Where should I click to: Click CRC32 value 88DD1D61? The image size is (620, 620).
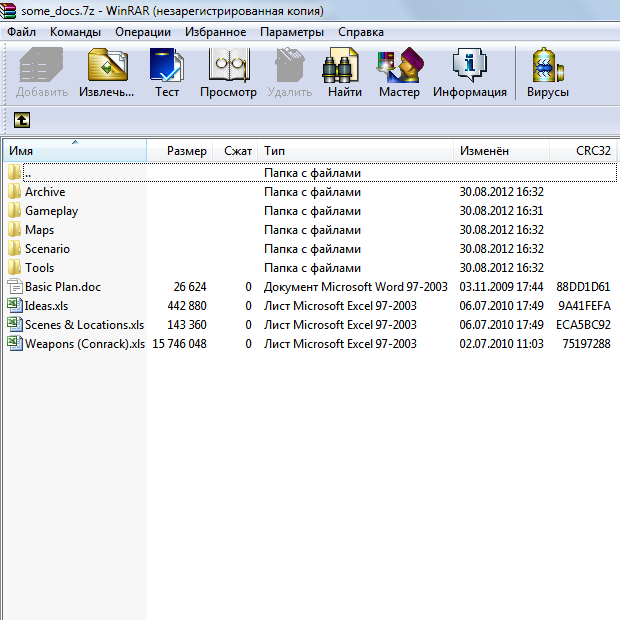[x=583, y=287]
